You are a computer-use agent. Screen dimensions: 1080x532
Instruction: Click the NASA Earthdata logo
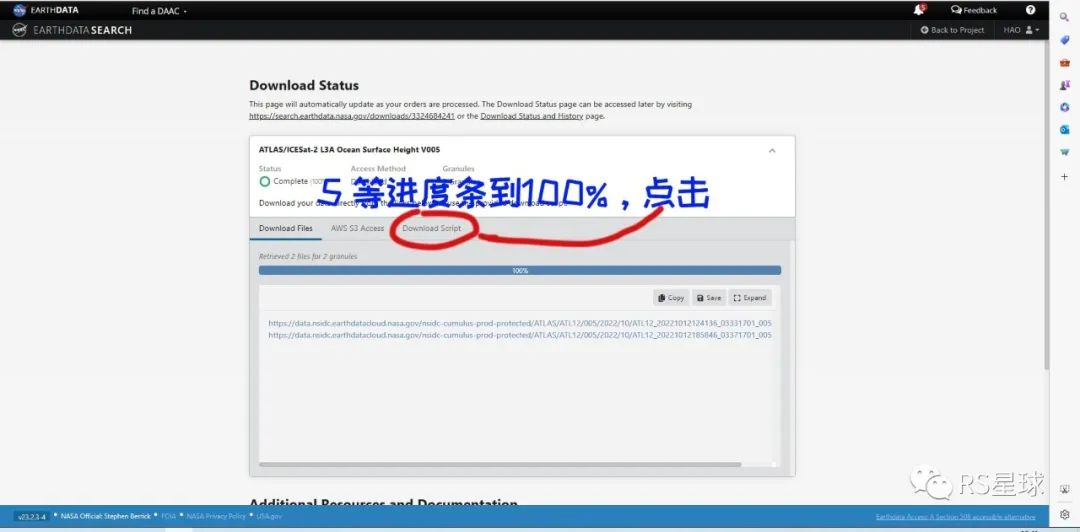(x=46, y=10)
